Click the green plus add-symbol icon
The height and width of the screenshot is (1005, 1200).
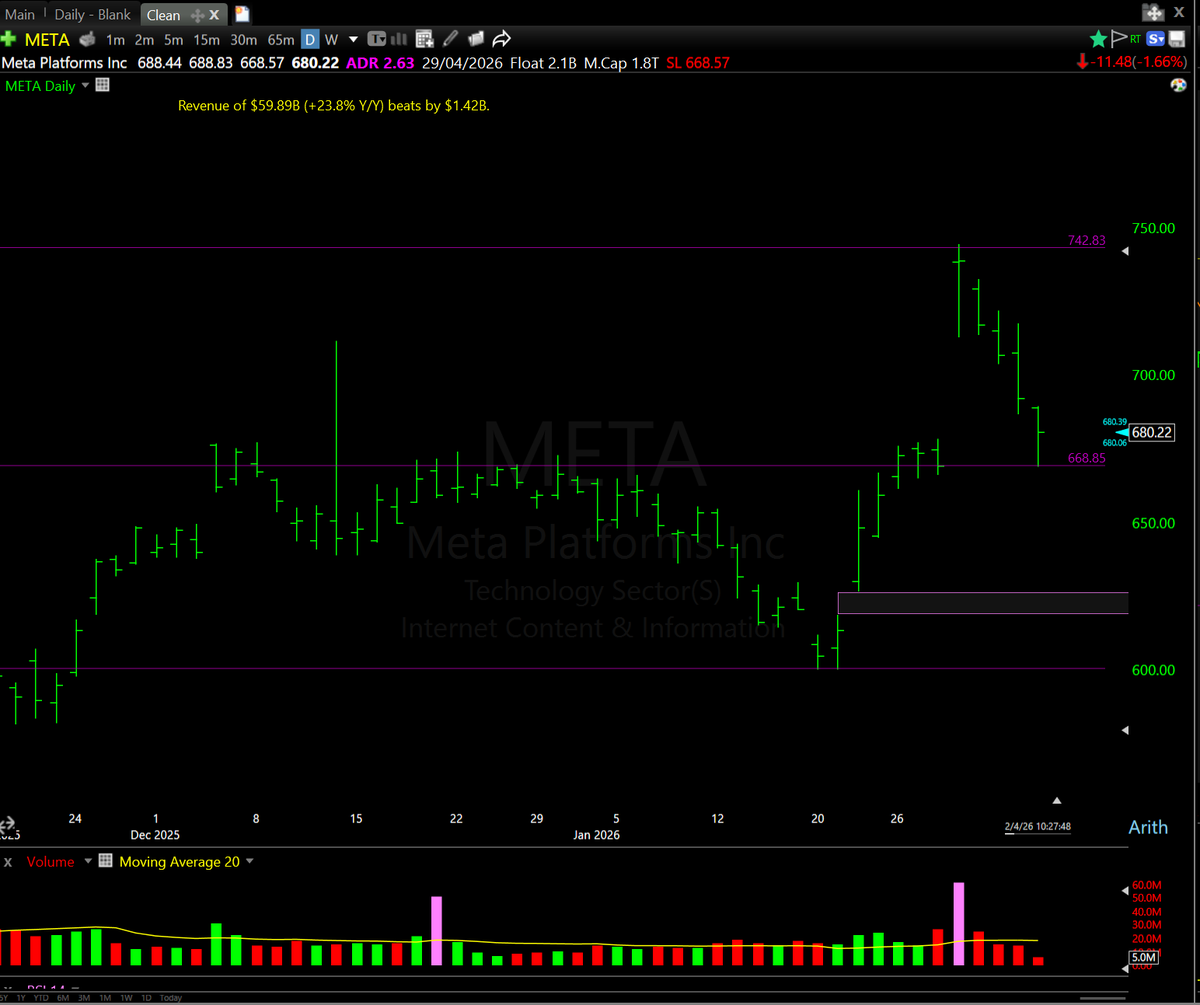[x=9, y=39]
